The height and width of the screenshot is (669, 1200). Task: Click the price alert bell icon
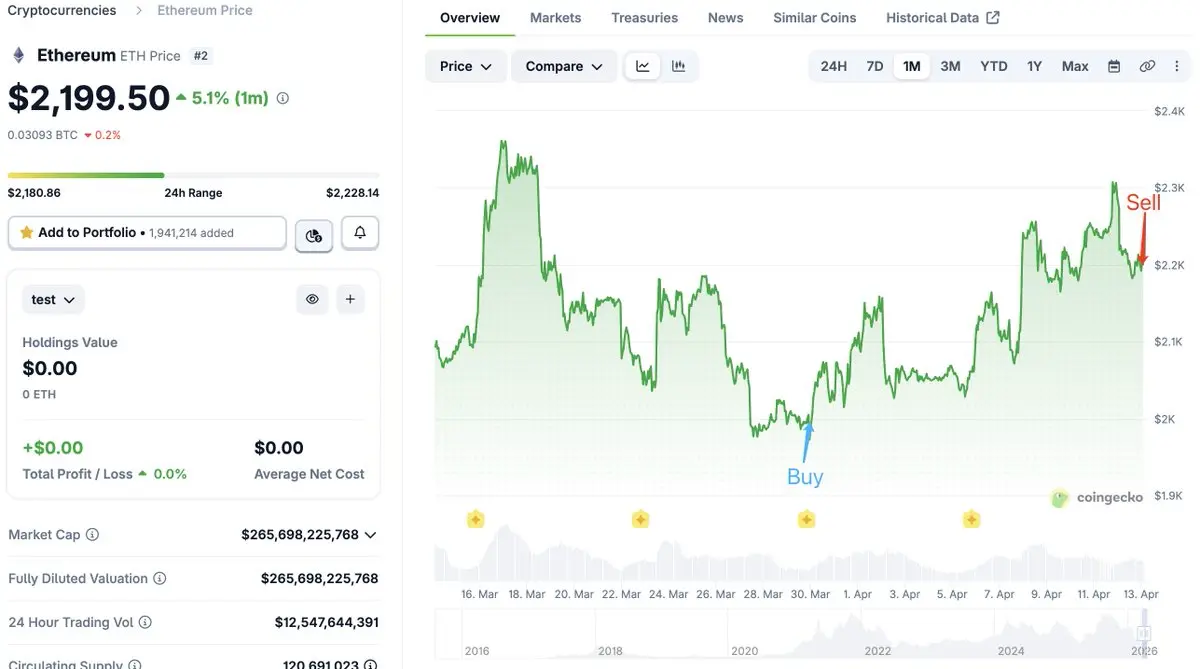[x=360, y=233]
